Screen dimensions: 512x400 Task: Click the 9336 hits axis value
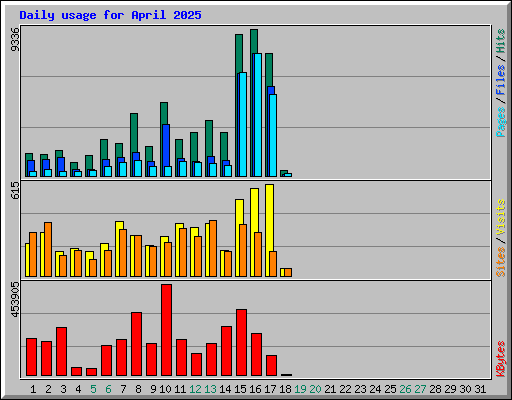[15, 40]
